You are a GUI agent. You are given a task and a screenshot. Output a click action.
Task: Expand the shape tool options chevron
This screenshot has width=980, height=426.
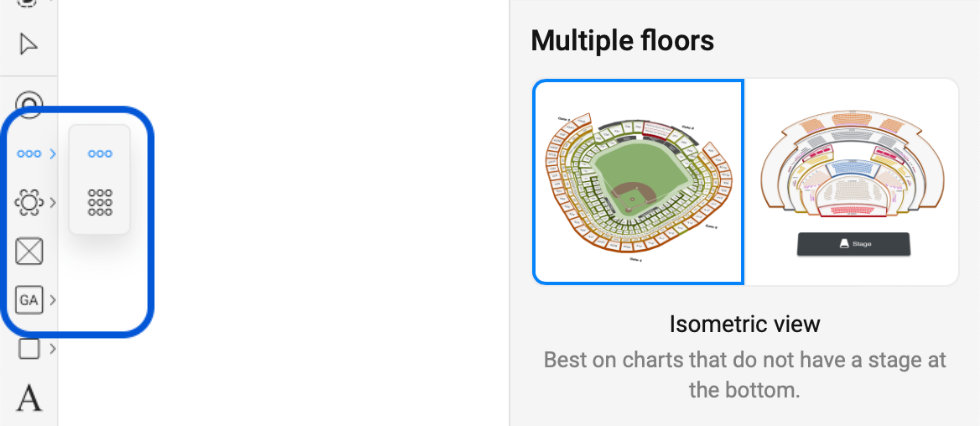point(52,349)
